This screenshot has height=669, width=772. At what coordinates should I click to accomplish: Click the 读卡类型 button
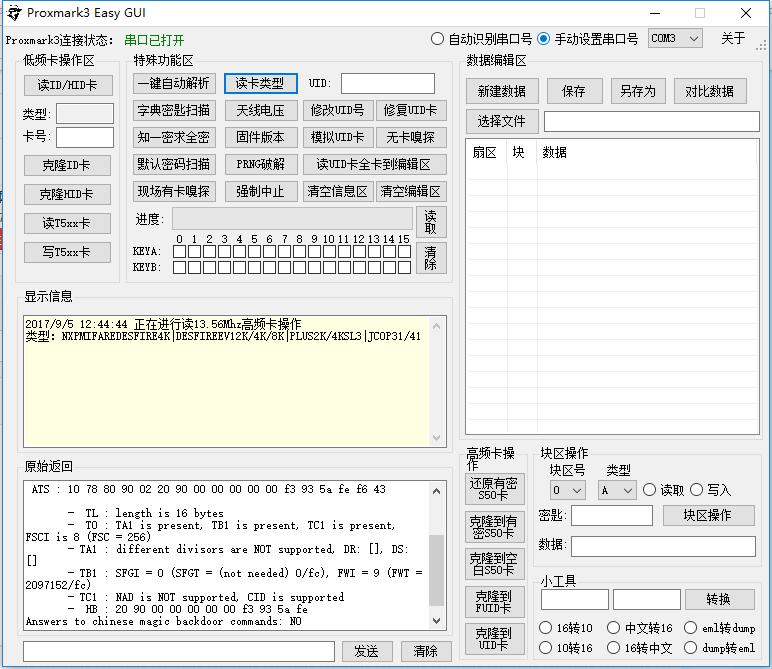(x=260, y=83)
